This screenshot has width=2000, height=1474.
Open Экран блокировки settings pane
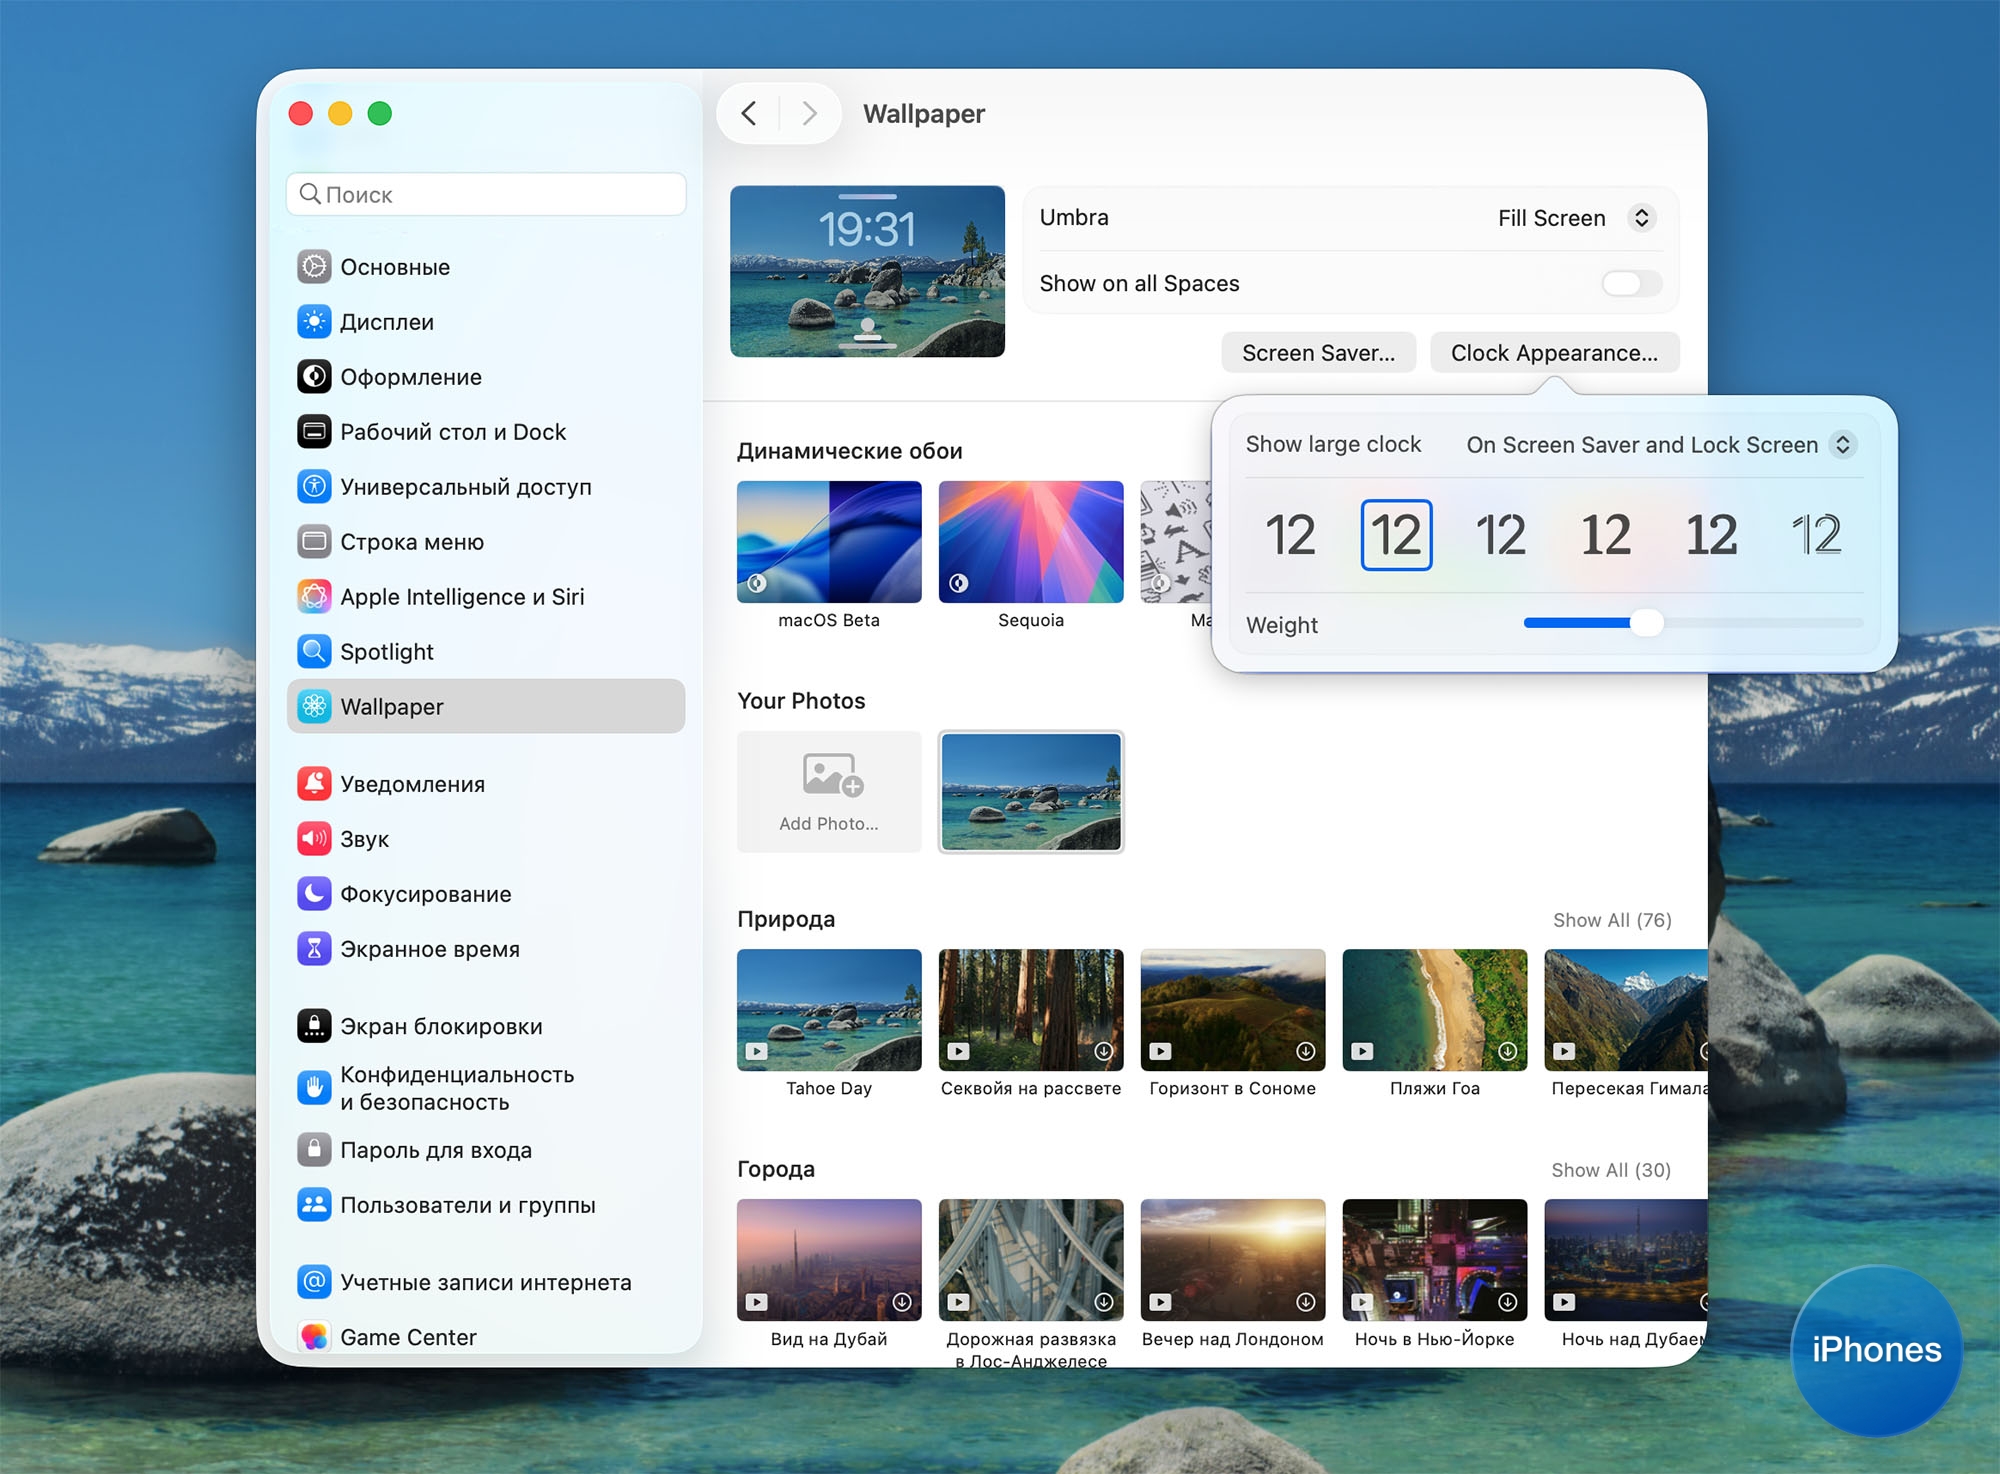click(x=440, y=1027)
